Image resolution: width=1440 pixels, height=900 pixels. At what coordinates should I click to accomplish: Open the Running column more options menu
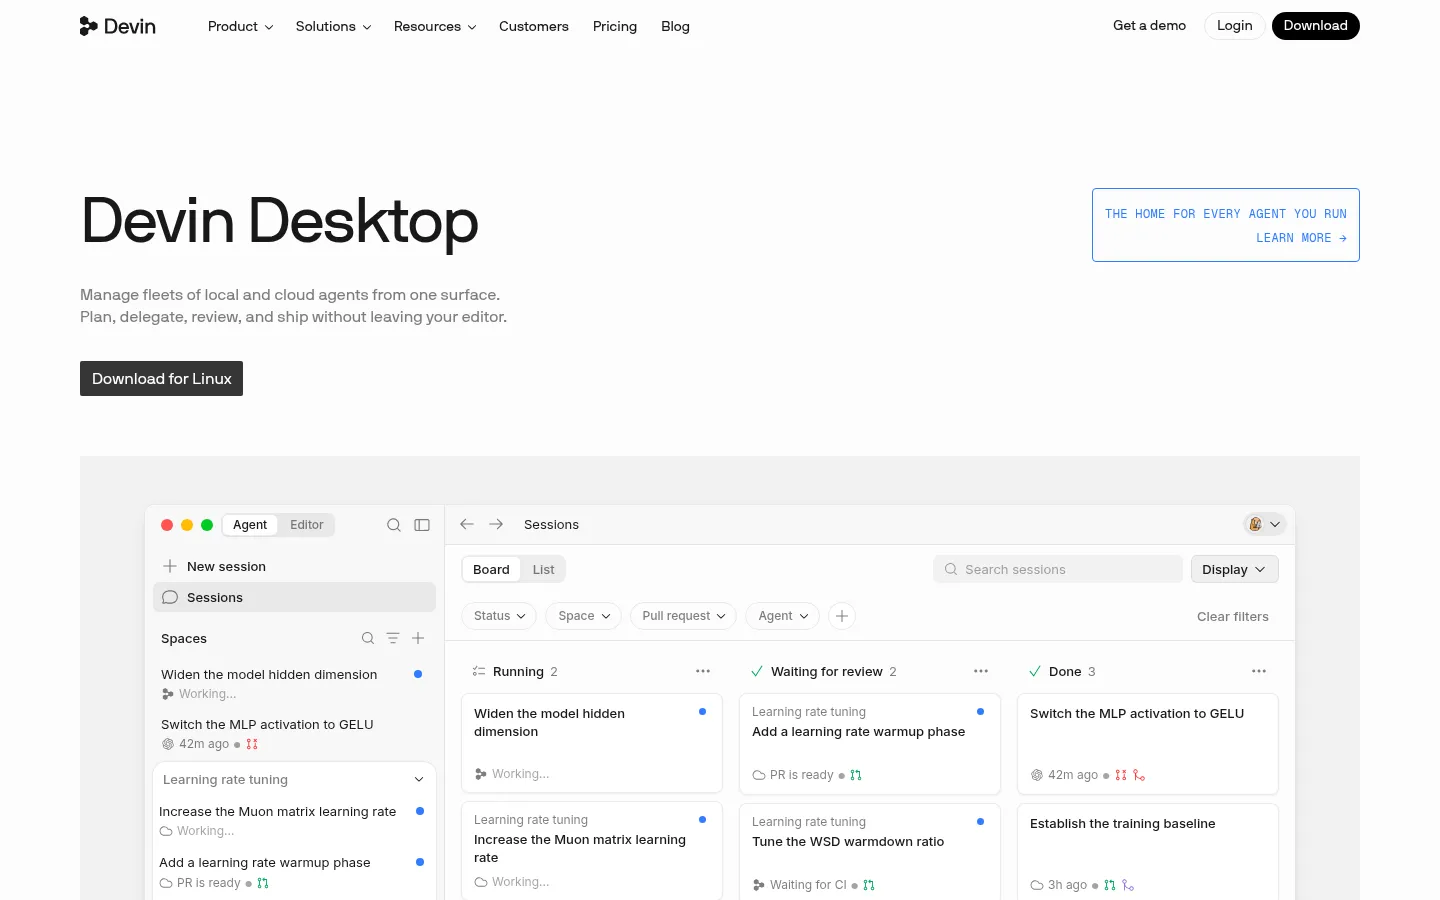tap(703, 671)
